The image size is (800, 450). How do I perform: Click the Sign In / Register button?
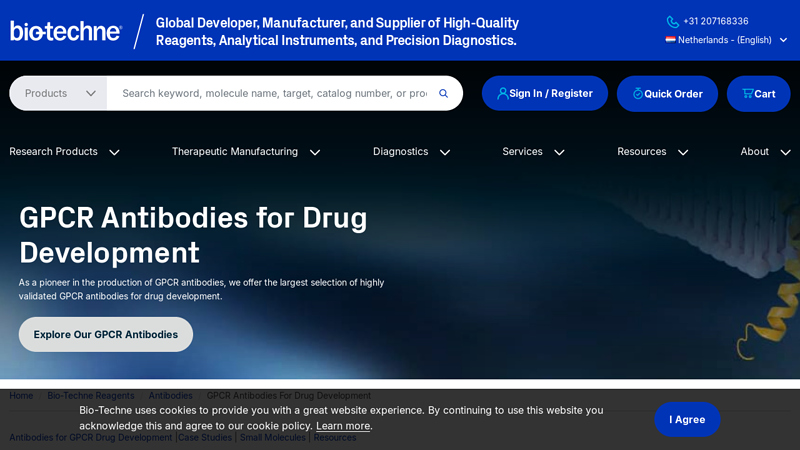[x=545, y=93]
